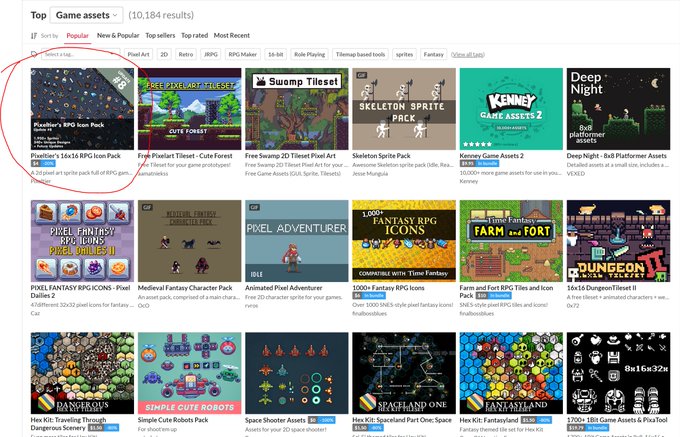The height and width of the screenshot is (437, 680).
Task: Filter by the sprites tag
Action: [x=404, y=54]
